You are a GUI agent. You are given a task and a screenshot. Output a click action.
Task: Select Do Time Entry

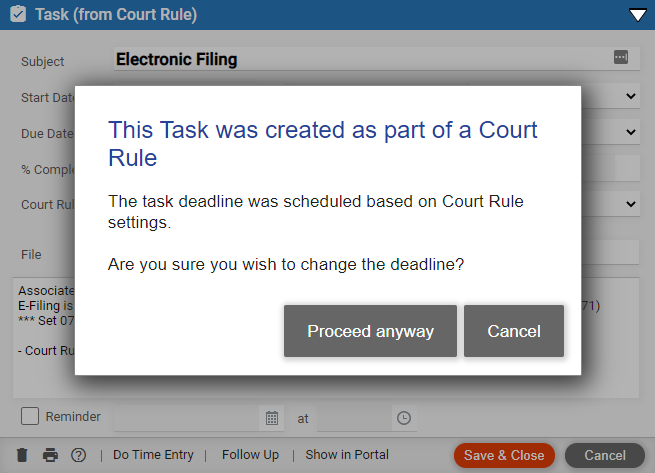coord(153,455)
